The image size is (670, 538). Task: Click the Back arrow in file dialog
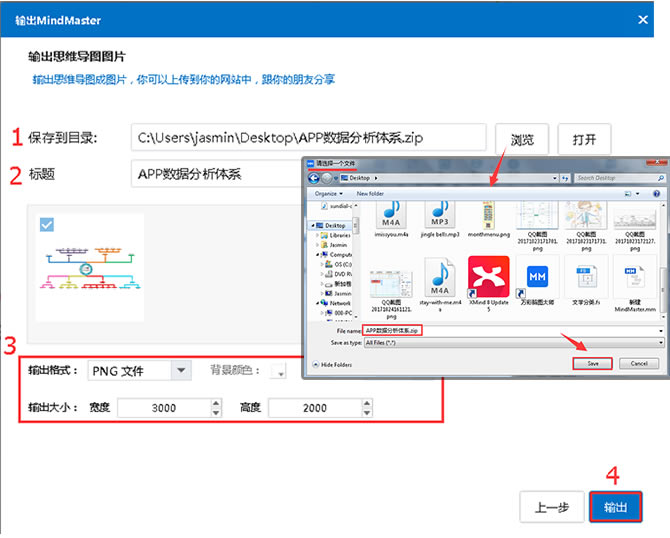tap(314, 178)
